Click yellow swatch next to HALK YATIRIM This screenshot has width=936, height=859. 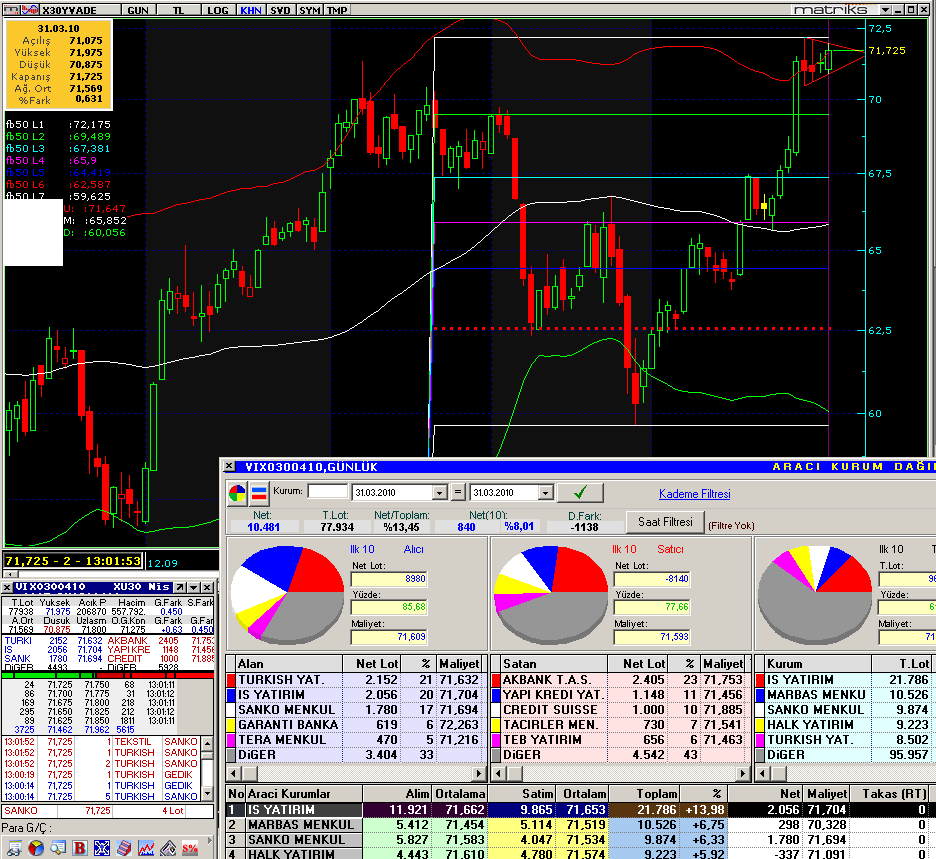[760, 725]
